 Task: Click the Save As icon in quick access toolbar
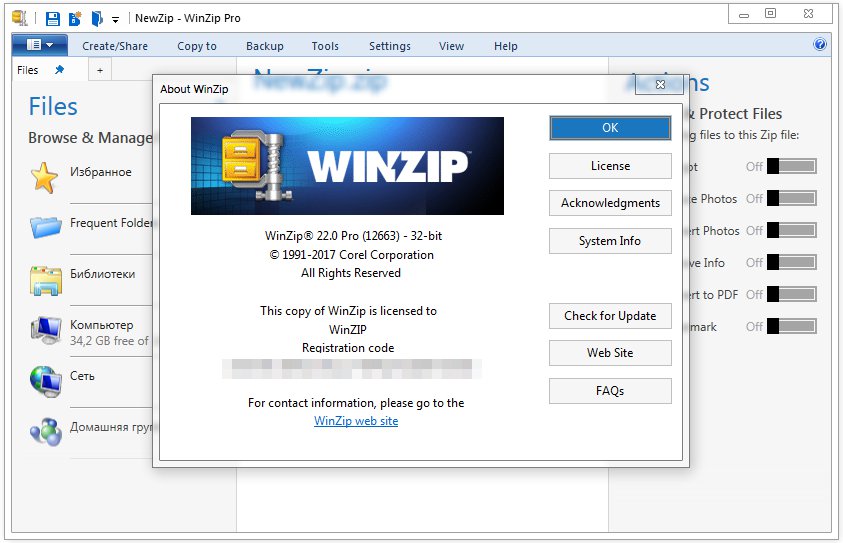coord(75,19)
